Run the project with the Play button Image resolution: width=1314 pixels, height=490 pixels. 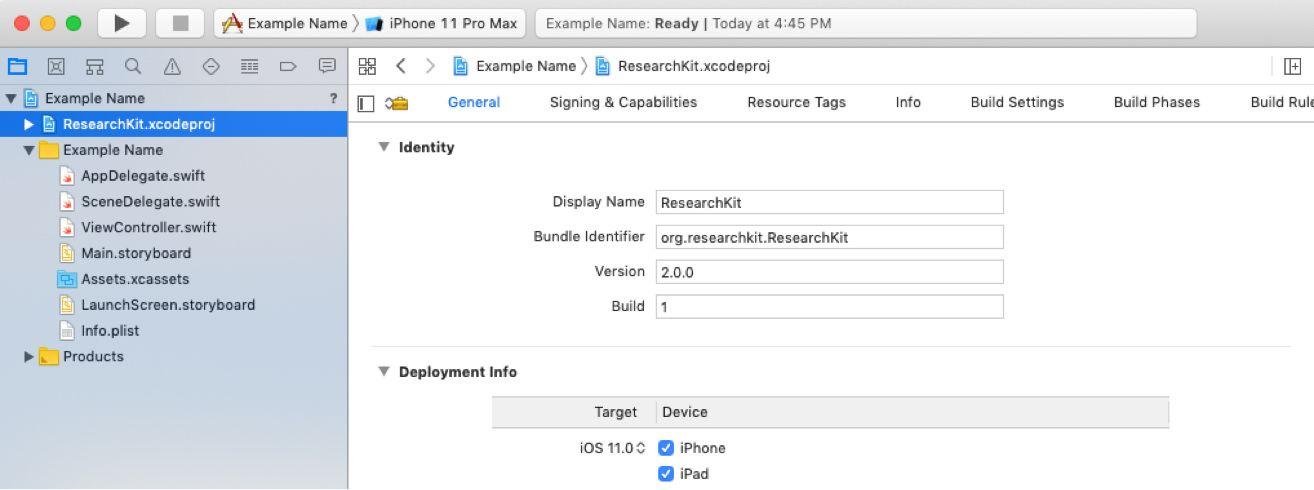(x=122, y=23)
